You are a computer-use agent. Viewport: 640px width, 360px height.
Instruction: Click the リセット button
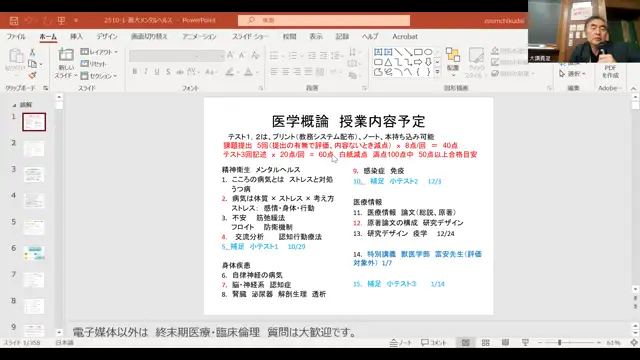94,64
